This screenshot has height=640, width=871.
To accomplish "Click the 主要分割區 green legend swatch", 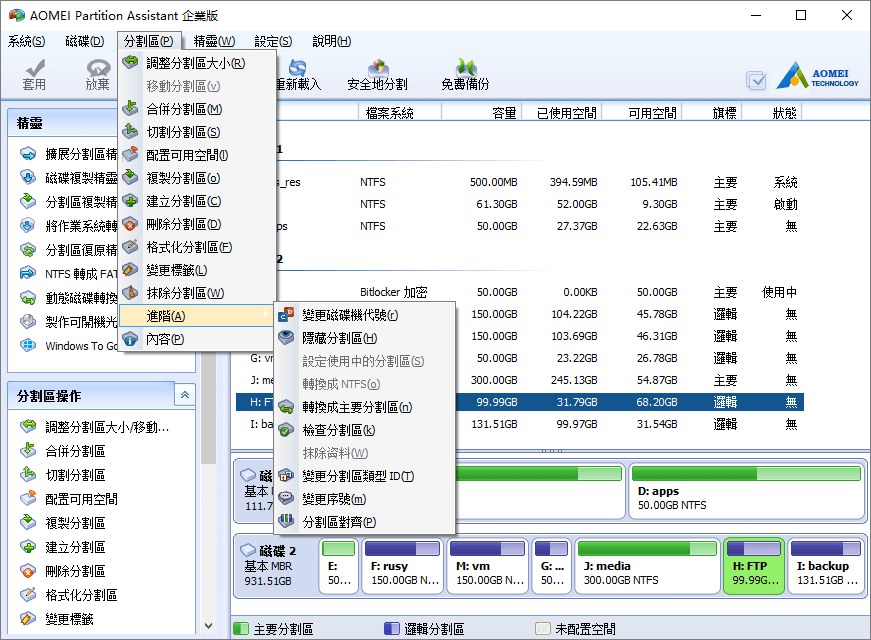I will 241,628.
